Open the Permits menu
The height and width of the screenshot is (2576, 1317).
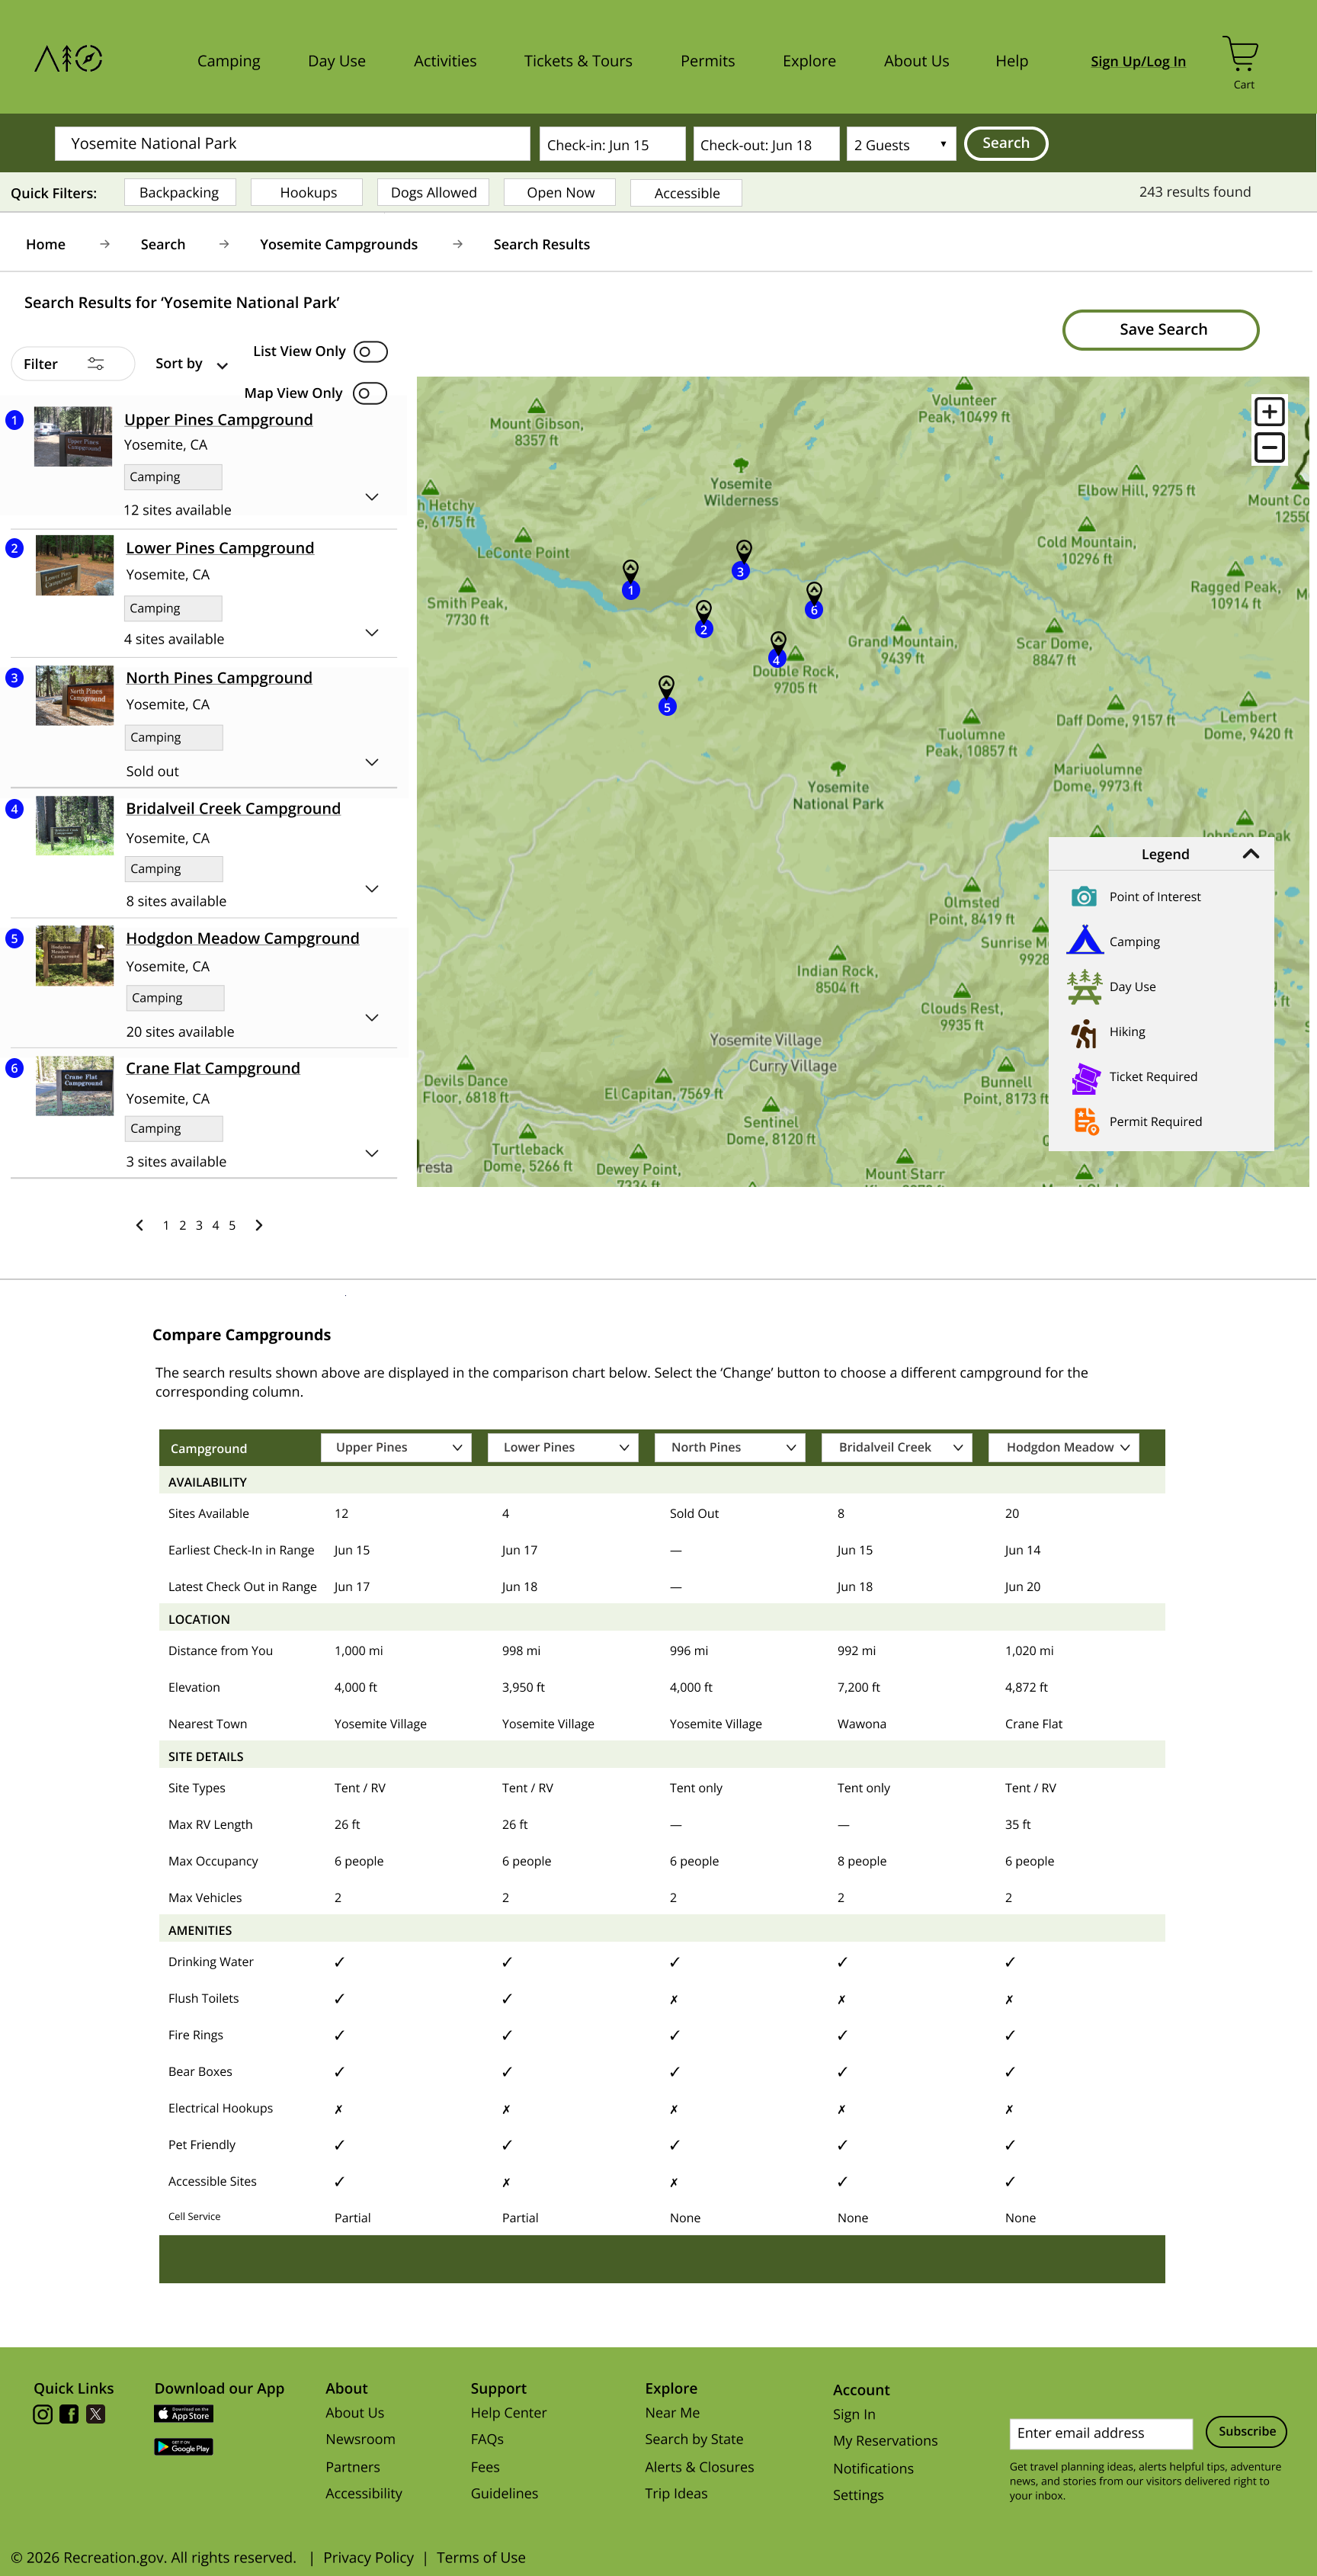[707, 61]
